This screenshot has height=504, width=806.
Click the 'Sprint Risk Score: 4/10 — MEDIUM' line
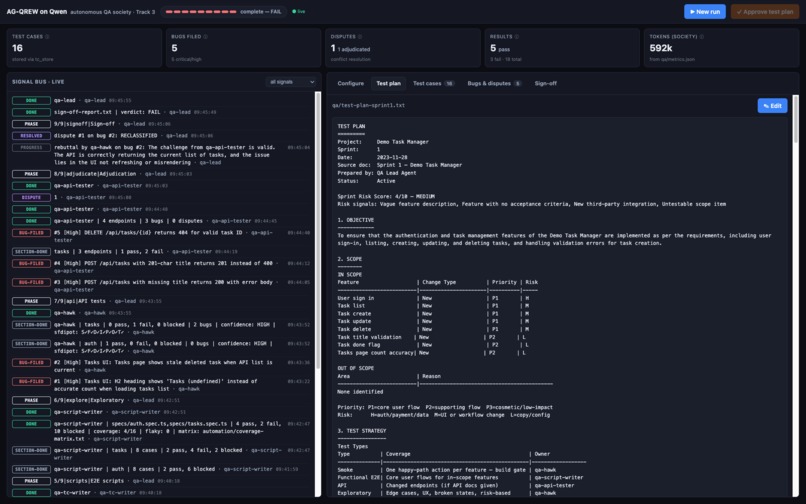click(386, 196)
